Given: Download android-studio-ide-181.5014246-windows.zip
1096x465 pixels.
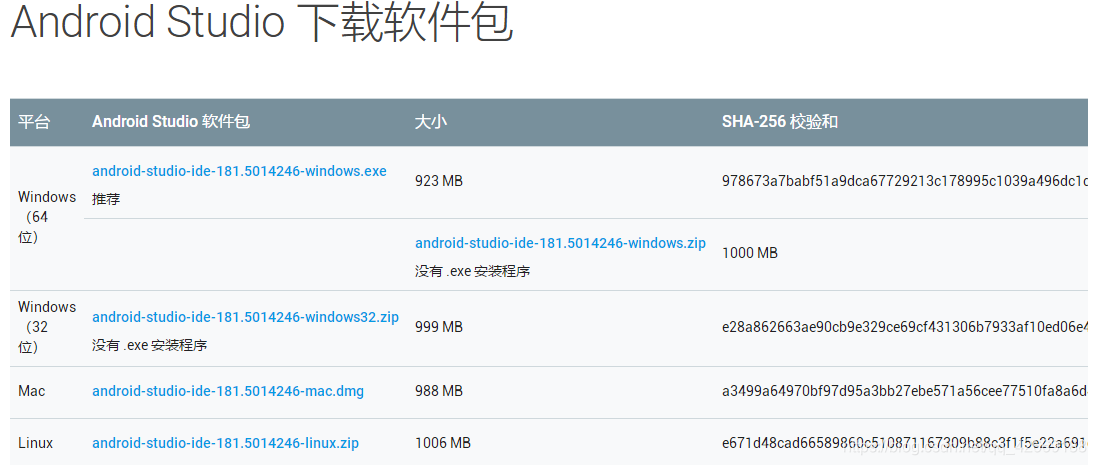Looking at the screenshot, I should (561, 243).
